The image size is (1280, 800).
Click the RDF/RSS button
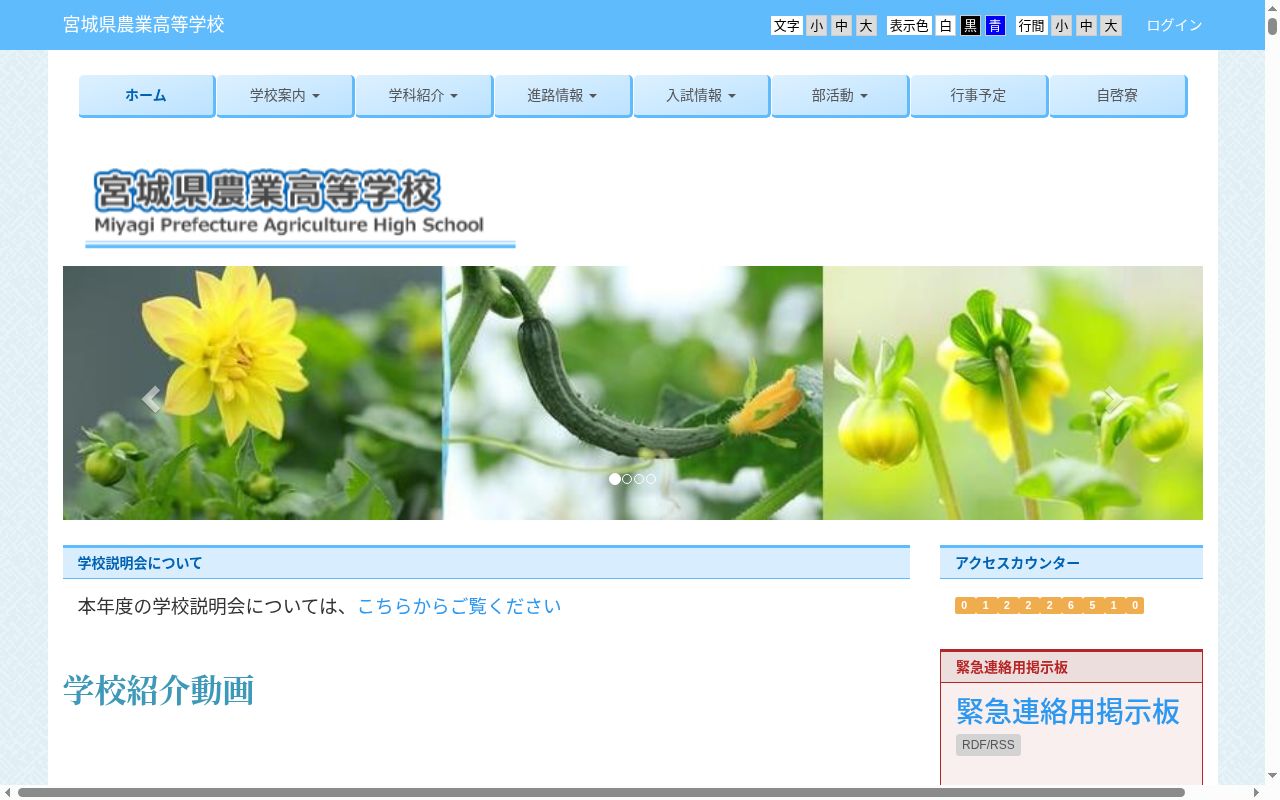[x=988, y=745]
